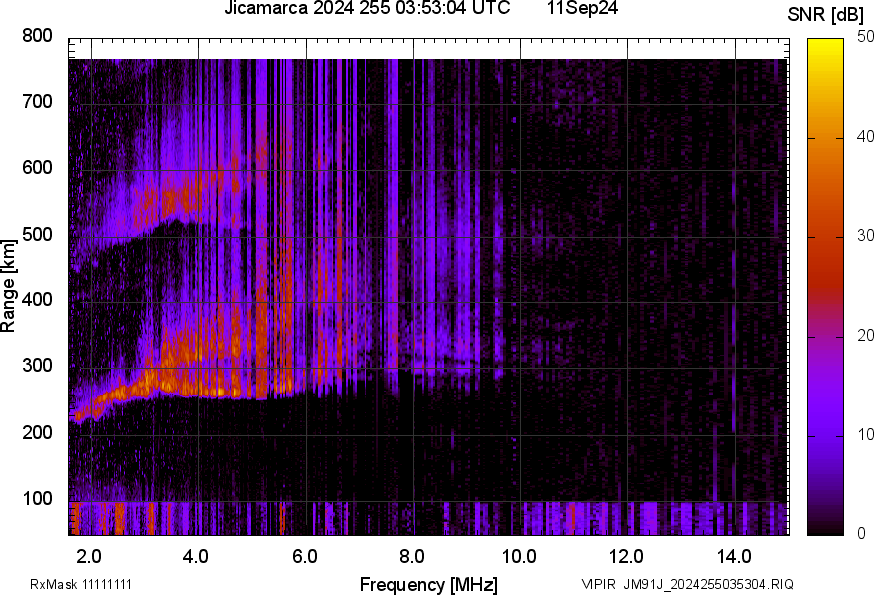874x595 pixels.
Task: Select the 500 km range tick label
Action: (37, 235)
